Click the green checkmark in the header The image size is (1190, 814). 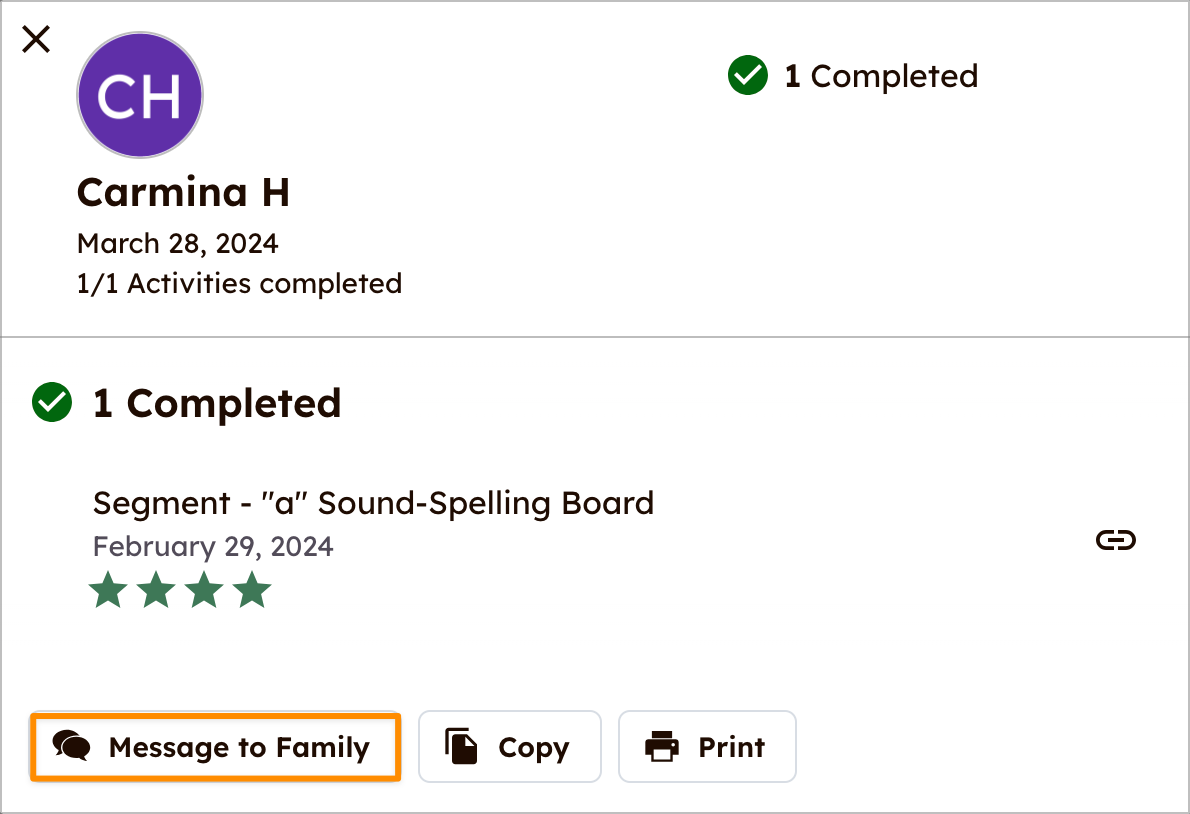(x=748, y=76)
